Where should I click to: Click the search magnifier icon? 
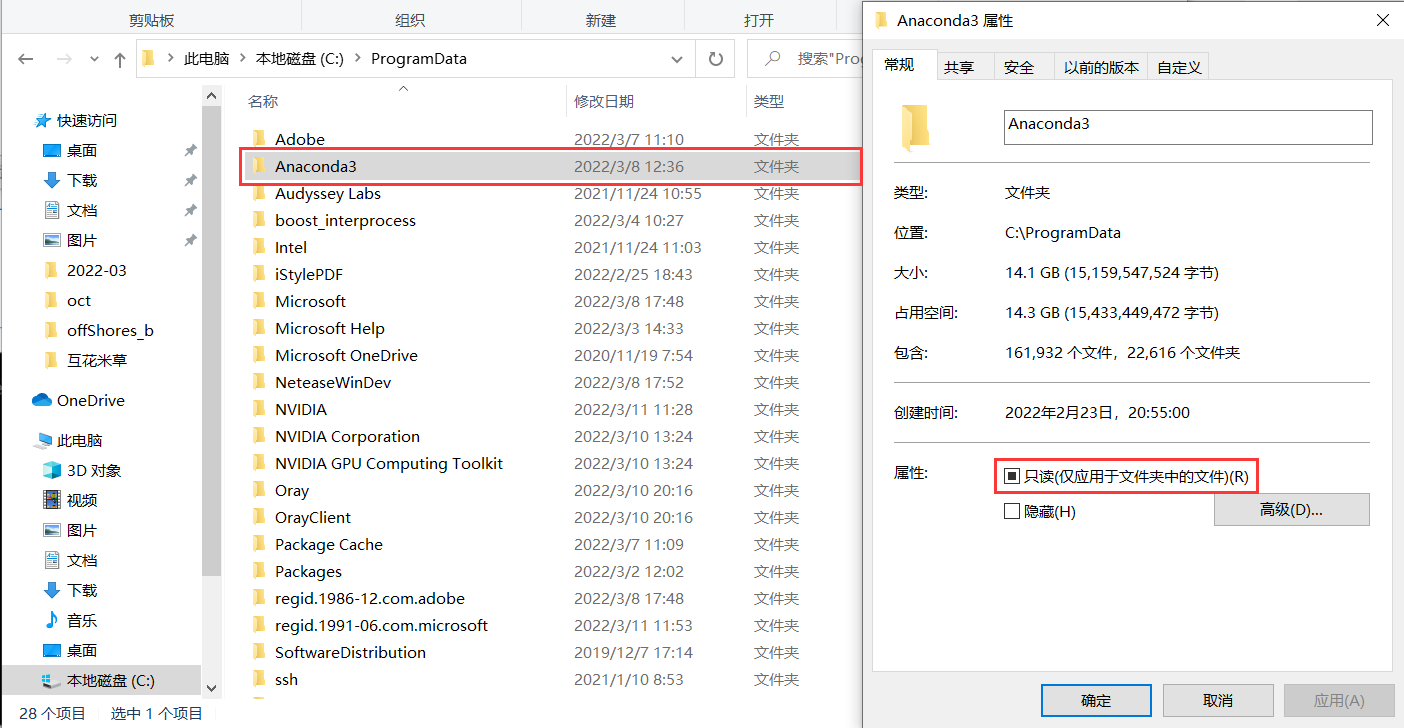[773, 59]
